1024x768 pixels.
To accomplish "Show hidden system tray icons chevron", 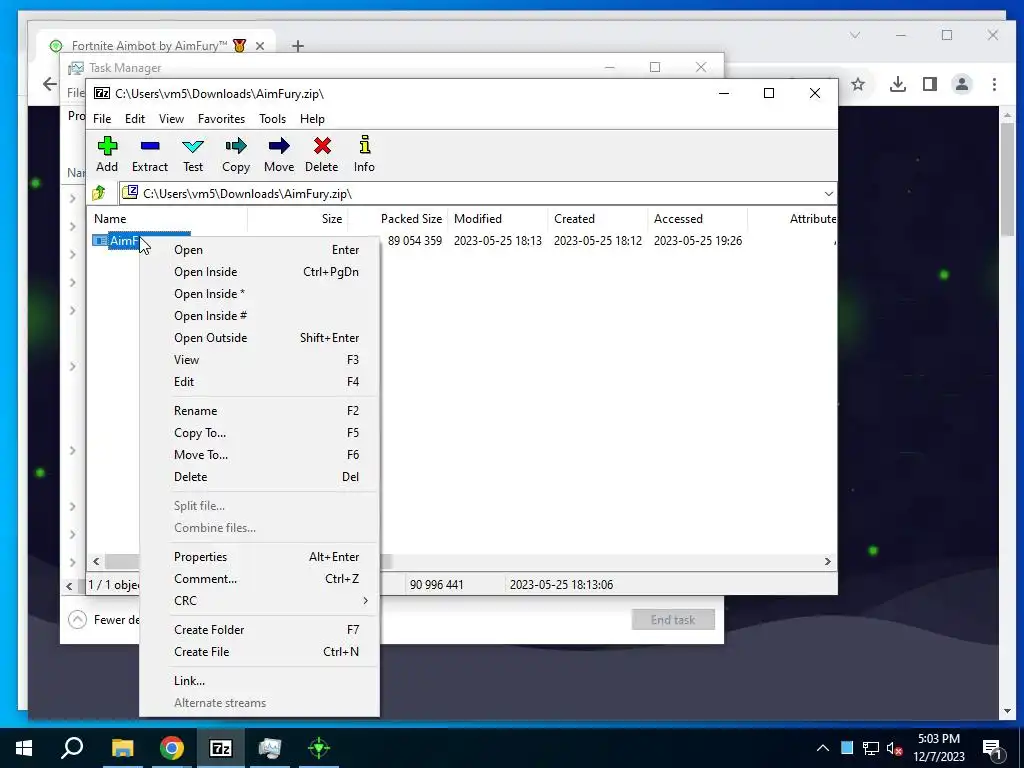I will (x=823, y=748).
